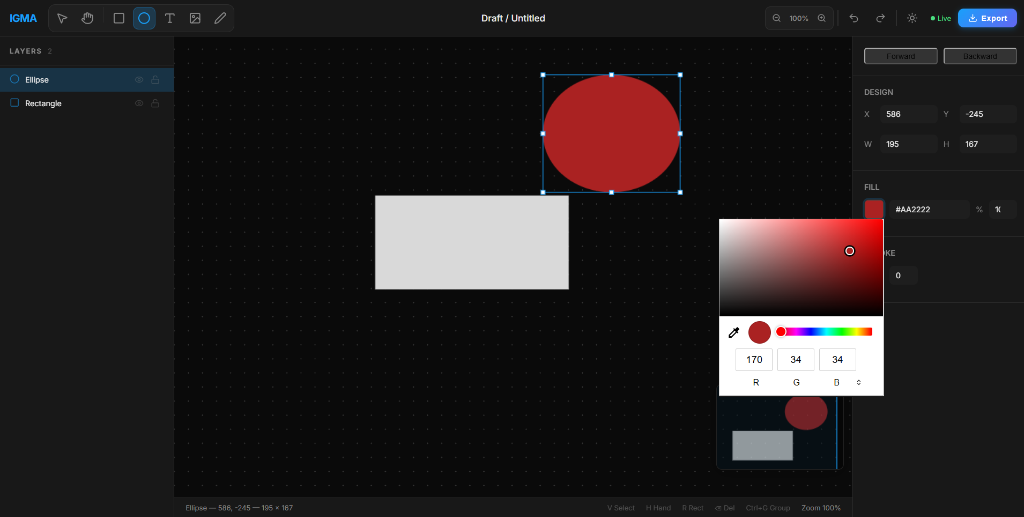1024x517 pixels.
Task: Edit the X position field
Action: pos(908,114)
